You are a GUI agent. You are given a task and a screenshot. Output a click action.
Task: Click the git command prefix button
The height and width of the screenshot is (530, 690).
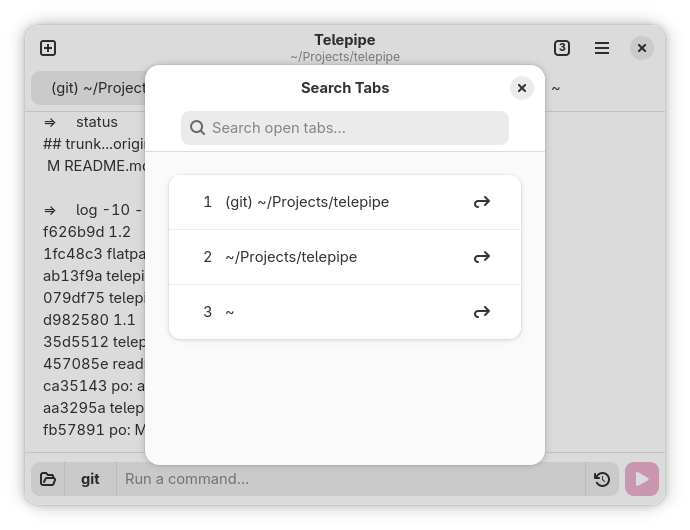coord(90,479)
